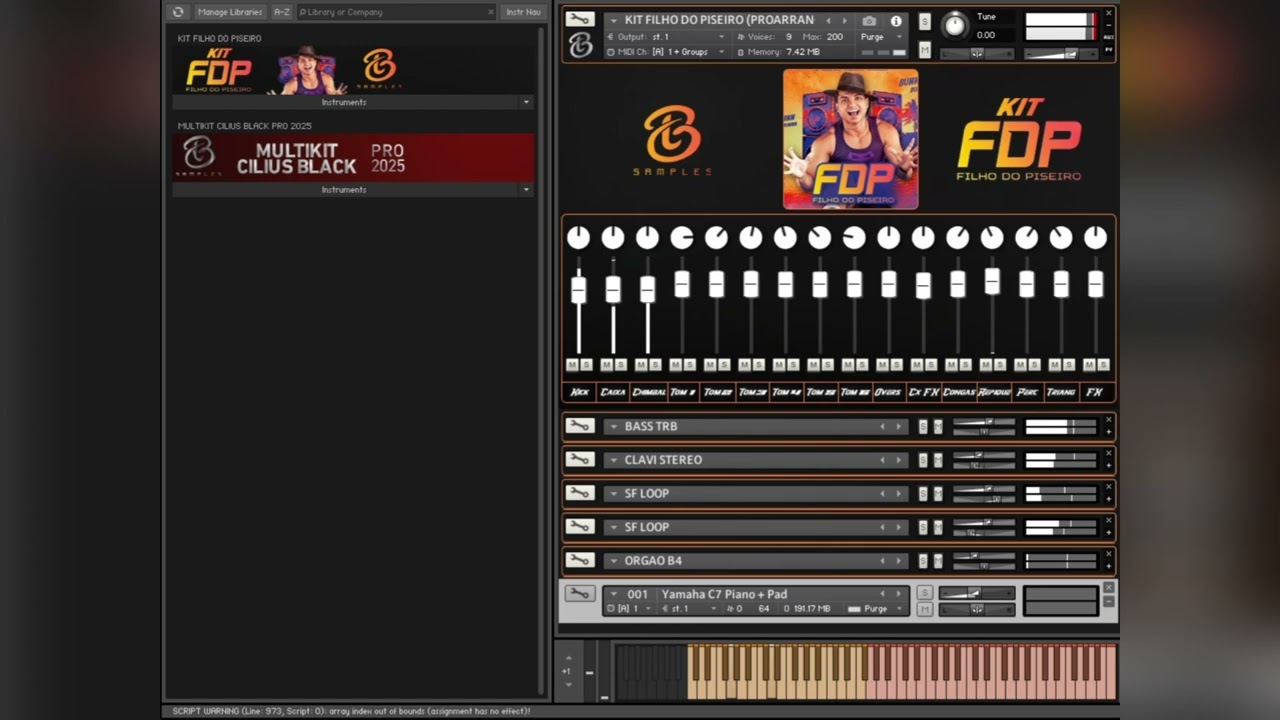Select the Perc label tab in the mixer
1280x720 pixels.
pyautogui.click(x=1026, y=392)
